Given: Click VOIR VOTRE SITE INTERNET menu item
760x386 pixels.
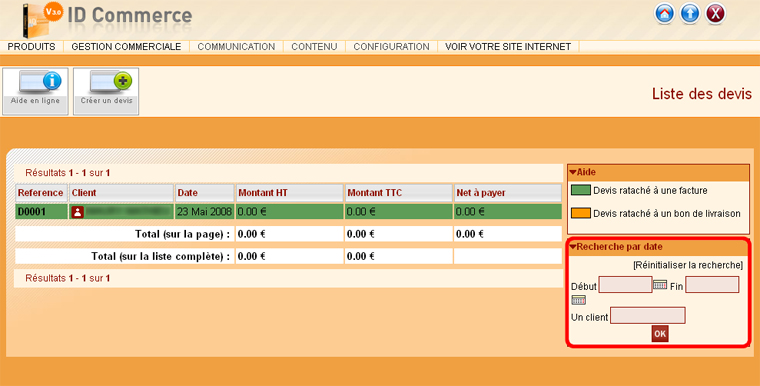Looking at the screenshot, I should (508, 47).
